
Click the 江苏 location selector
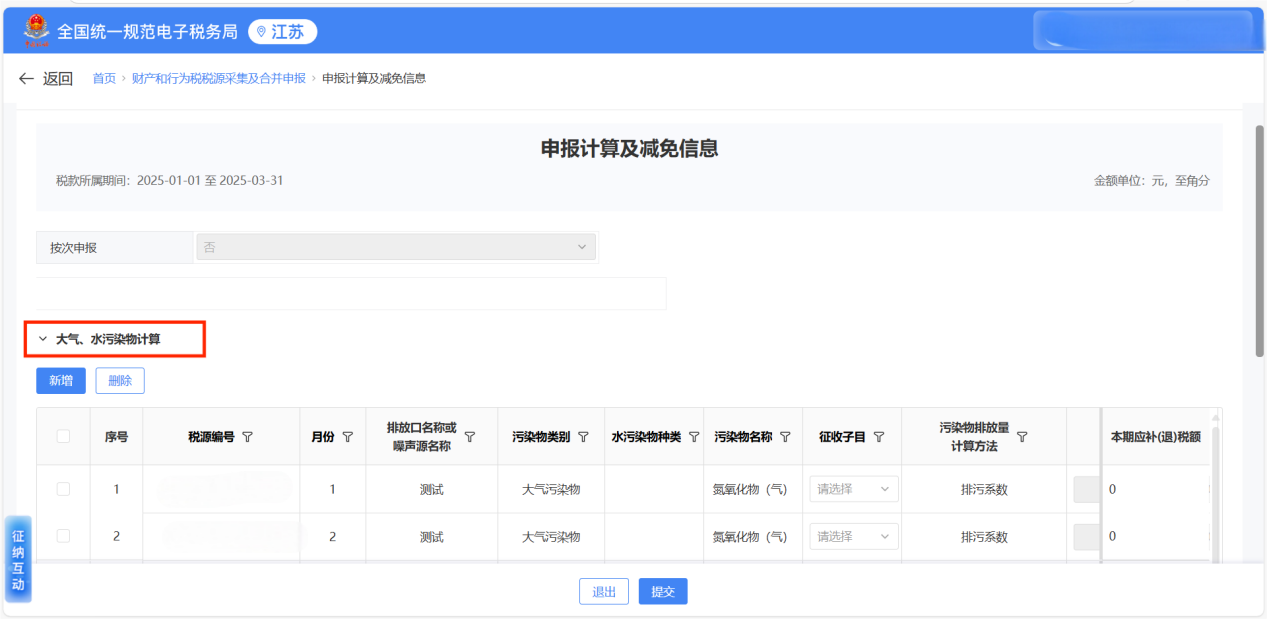[282, 32]
